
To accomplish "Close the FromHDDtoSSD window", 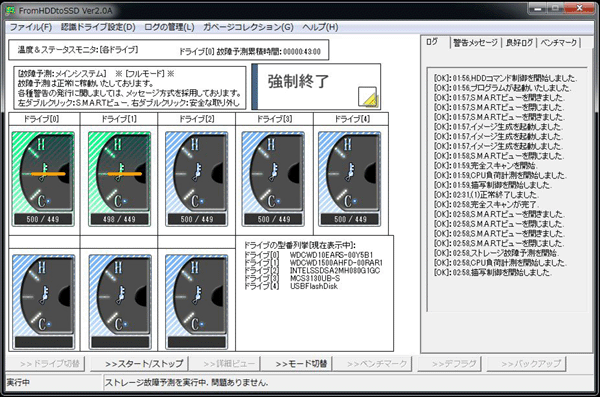I will (x=579, y=8).
